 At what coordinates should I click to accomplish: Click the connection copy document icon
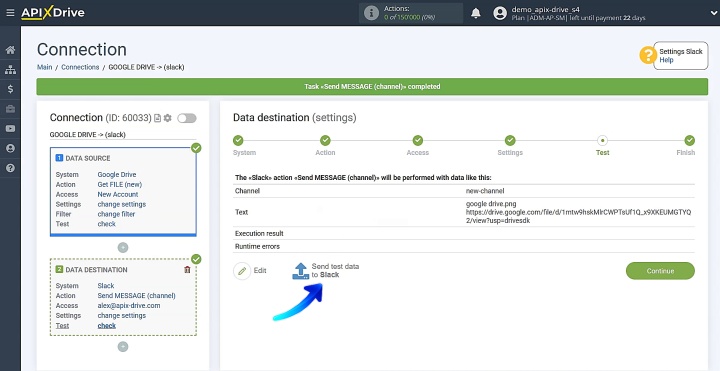coord(158,118)
